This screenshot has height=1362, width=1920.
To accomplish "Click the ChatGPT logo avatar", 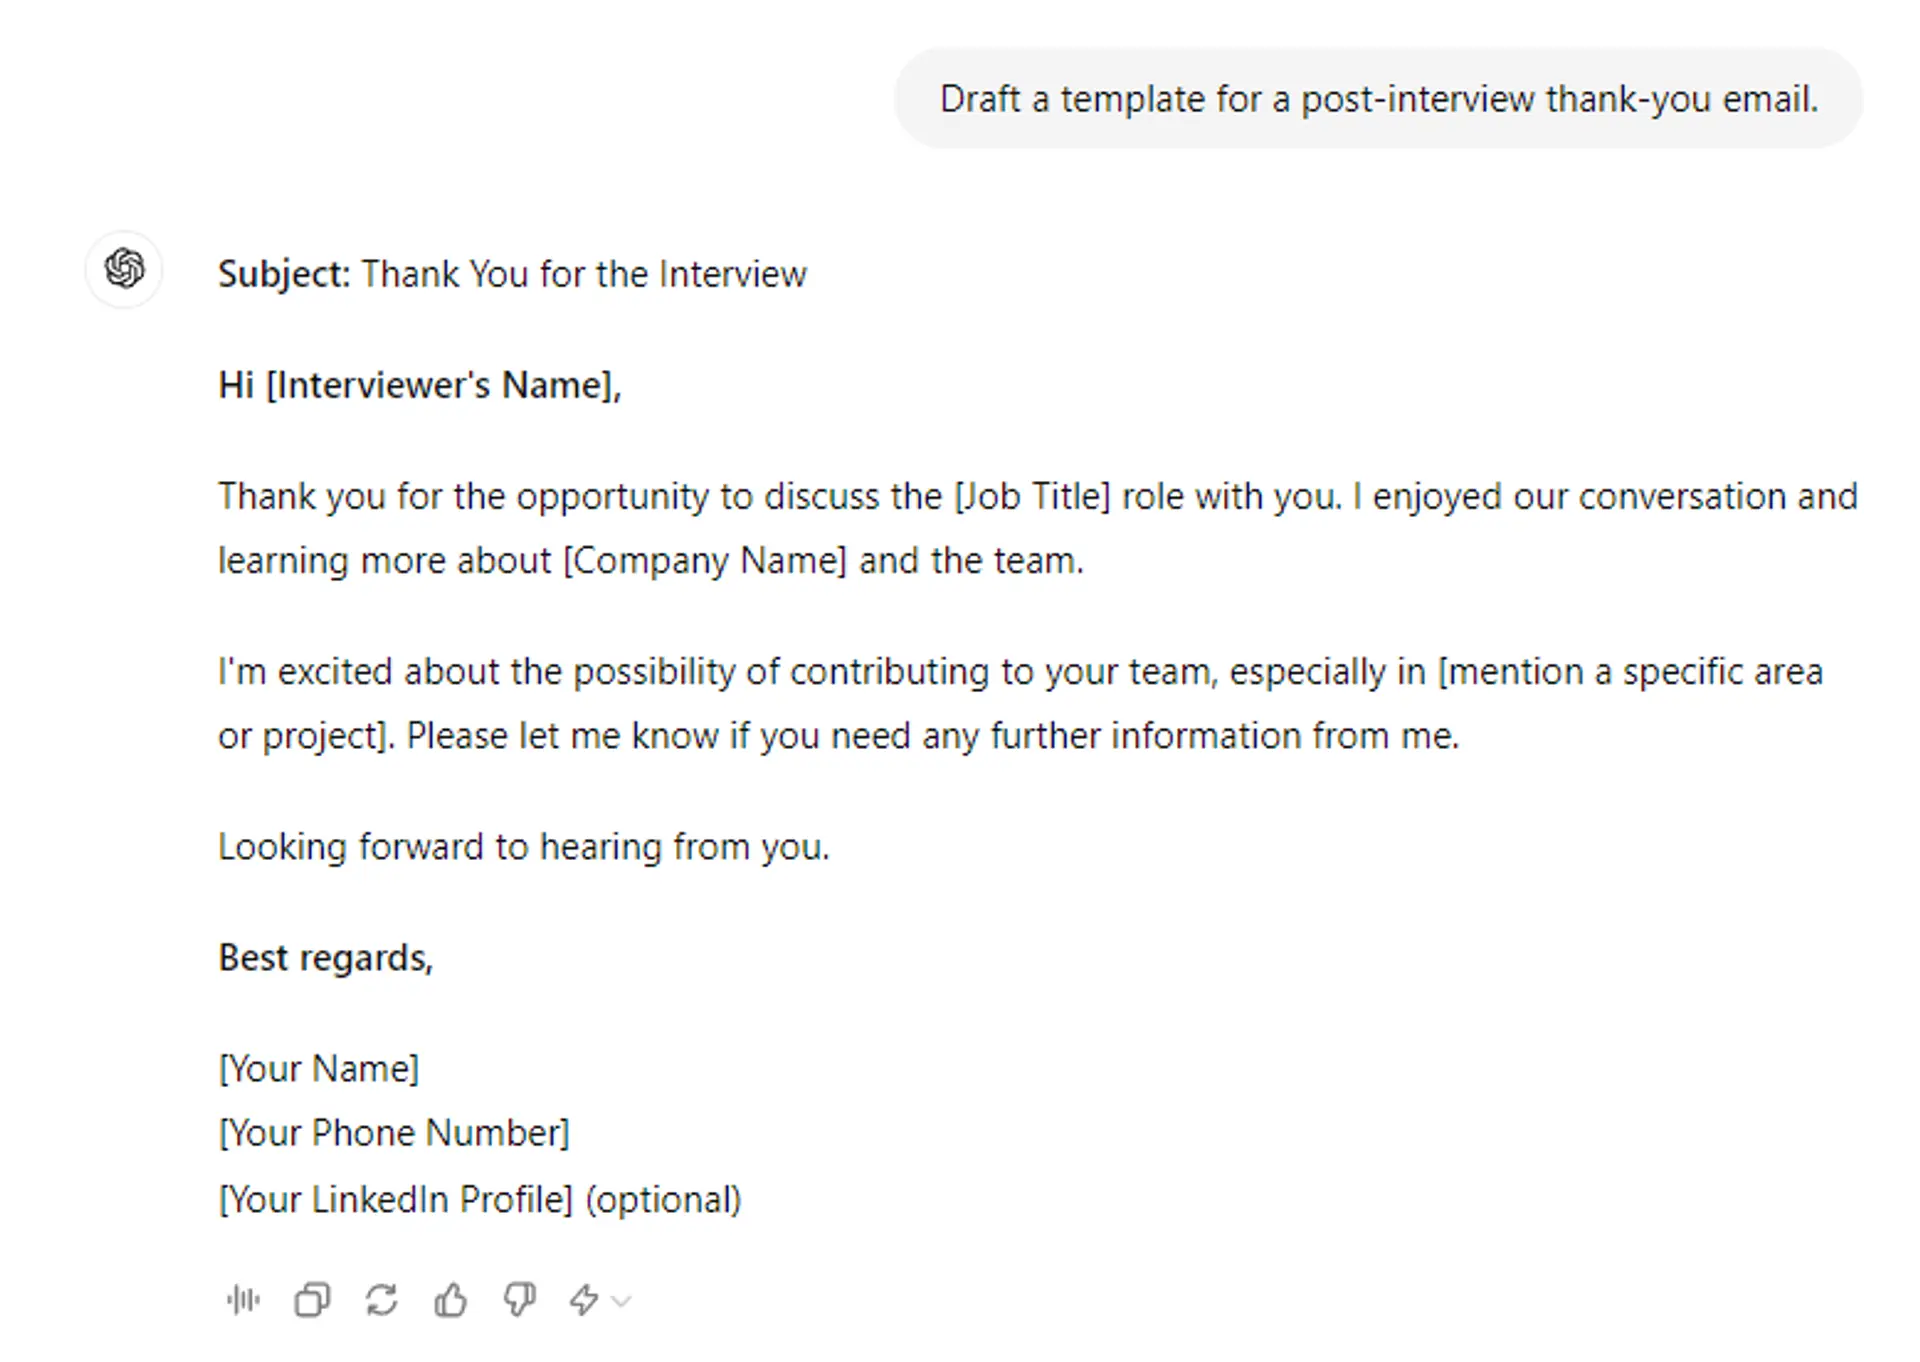I will point(124,269).
